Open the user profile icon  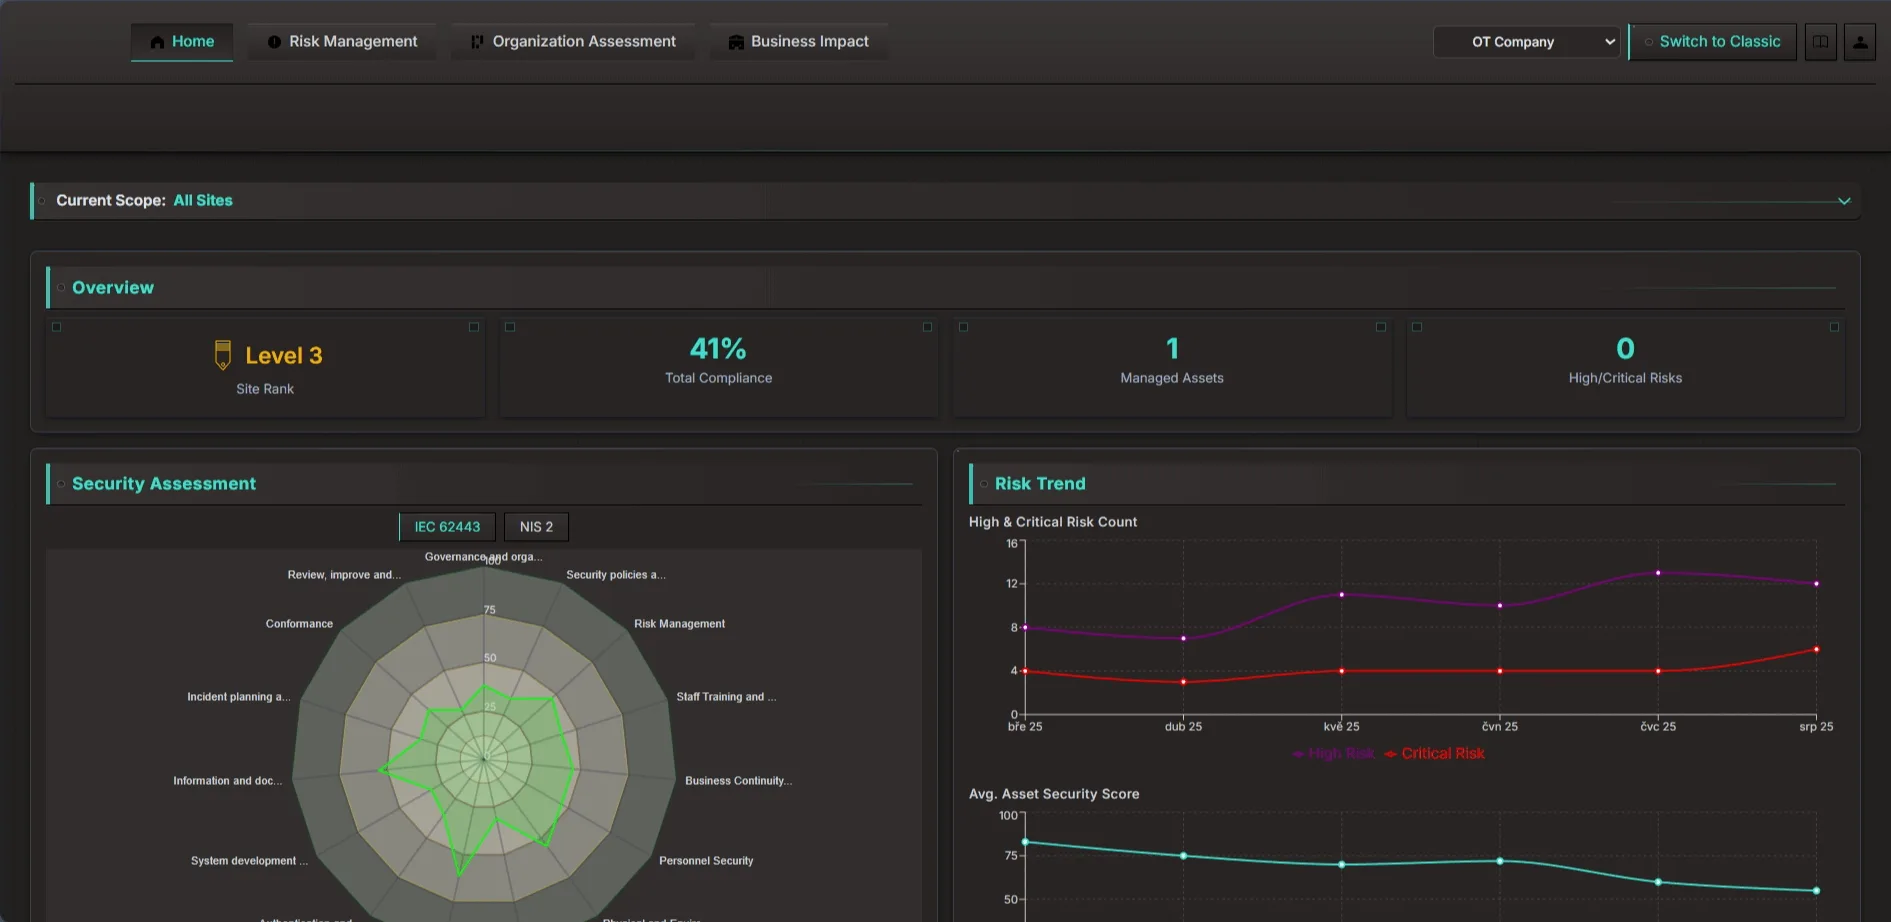(x=1859, y=42)
